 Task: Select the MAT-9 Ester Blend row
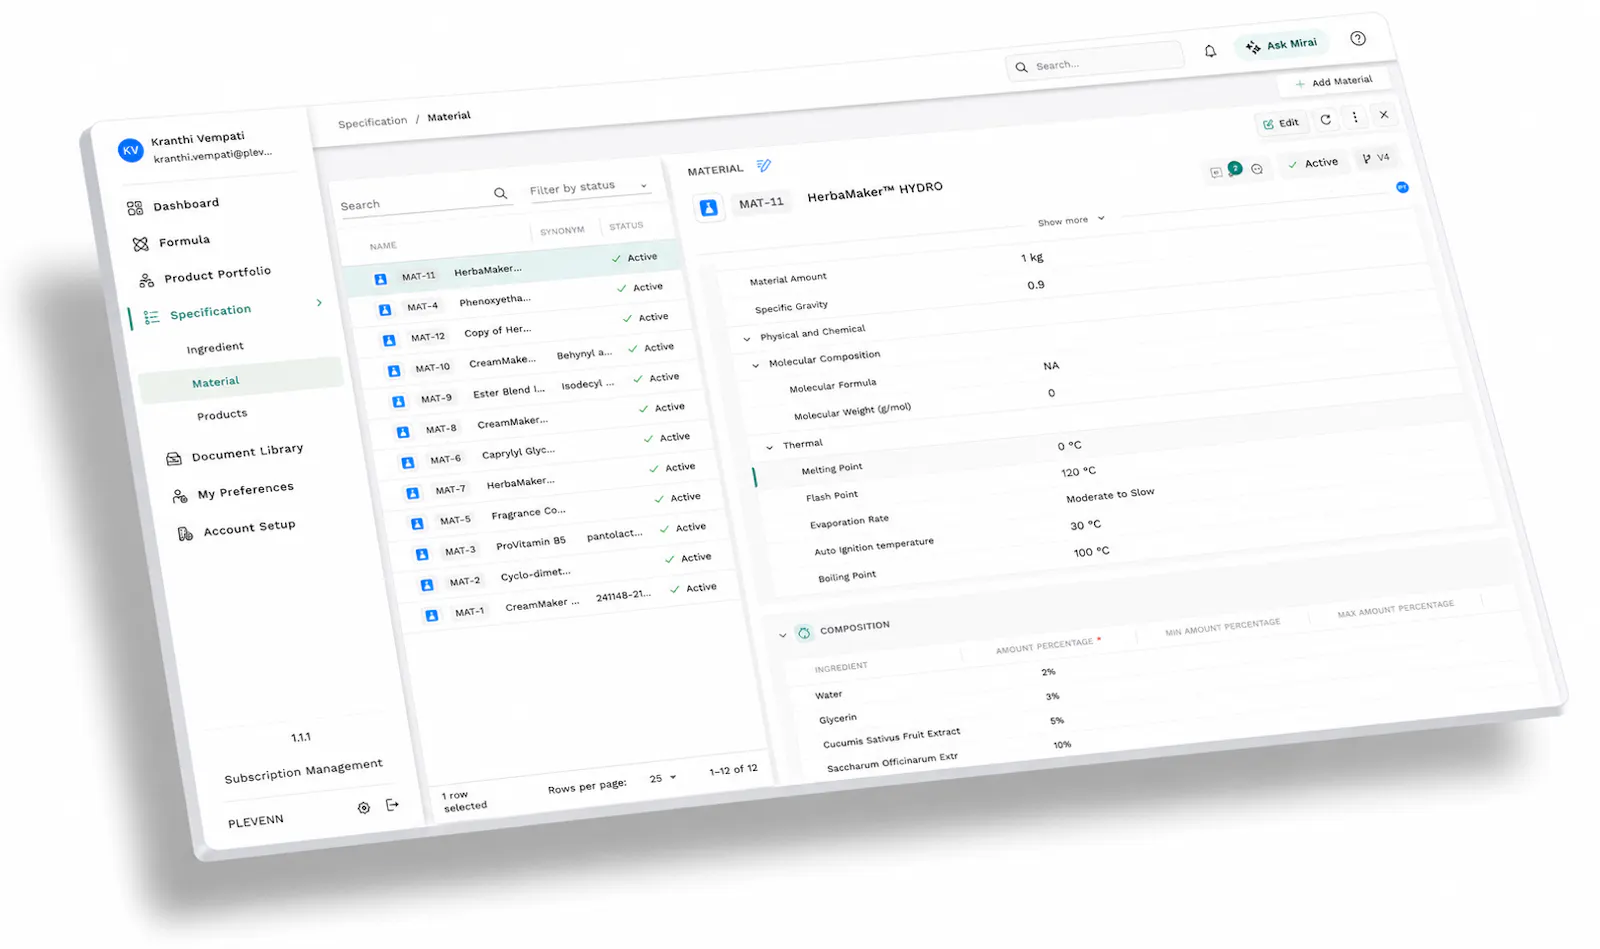coord(532,388)
